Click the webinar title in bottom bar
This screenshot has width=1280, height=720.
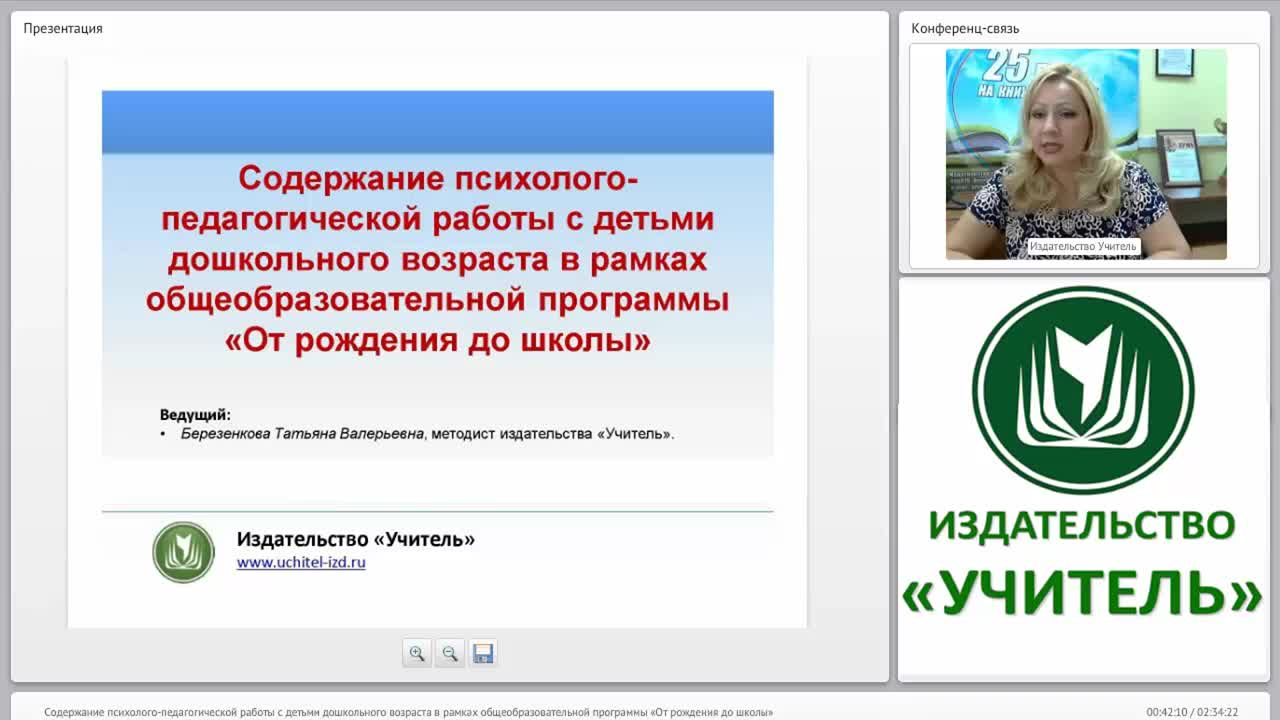[409, 712]
